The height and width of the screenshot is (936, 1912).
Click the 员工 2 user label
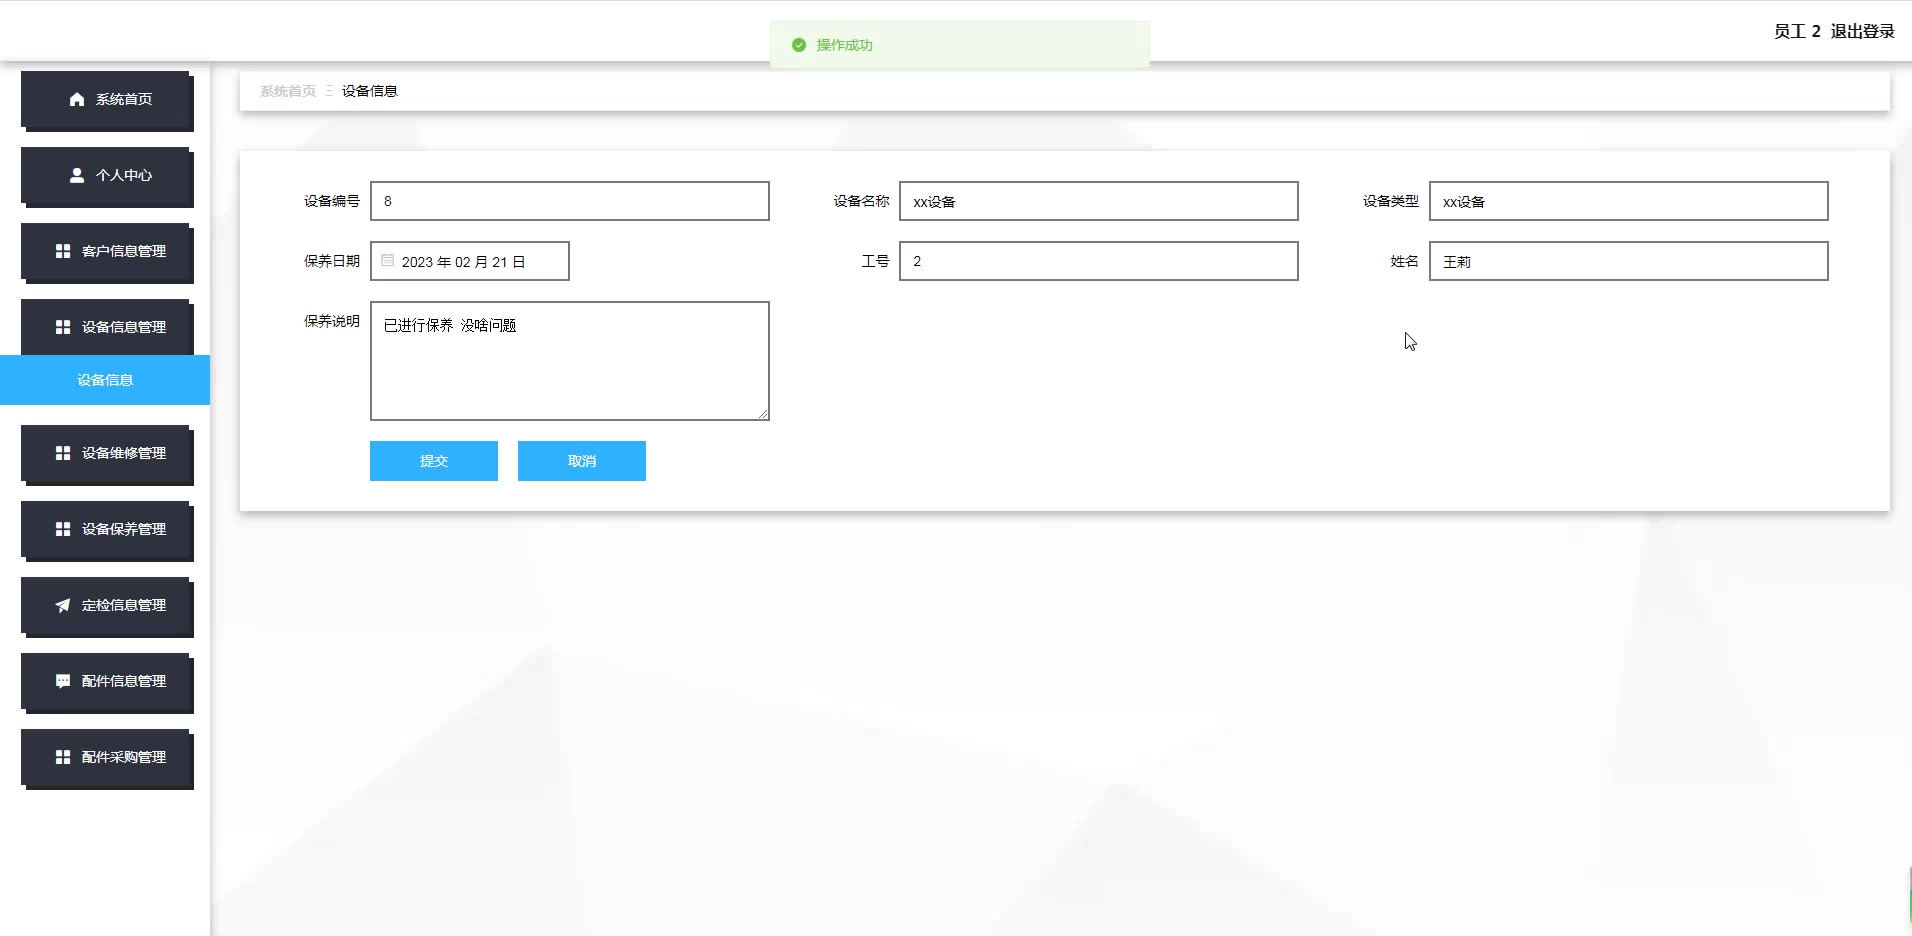pyautogui.click(x=1797, y=31)
